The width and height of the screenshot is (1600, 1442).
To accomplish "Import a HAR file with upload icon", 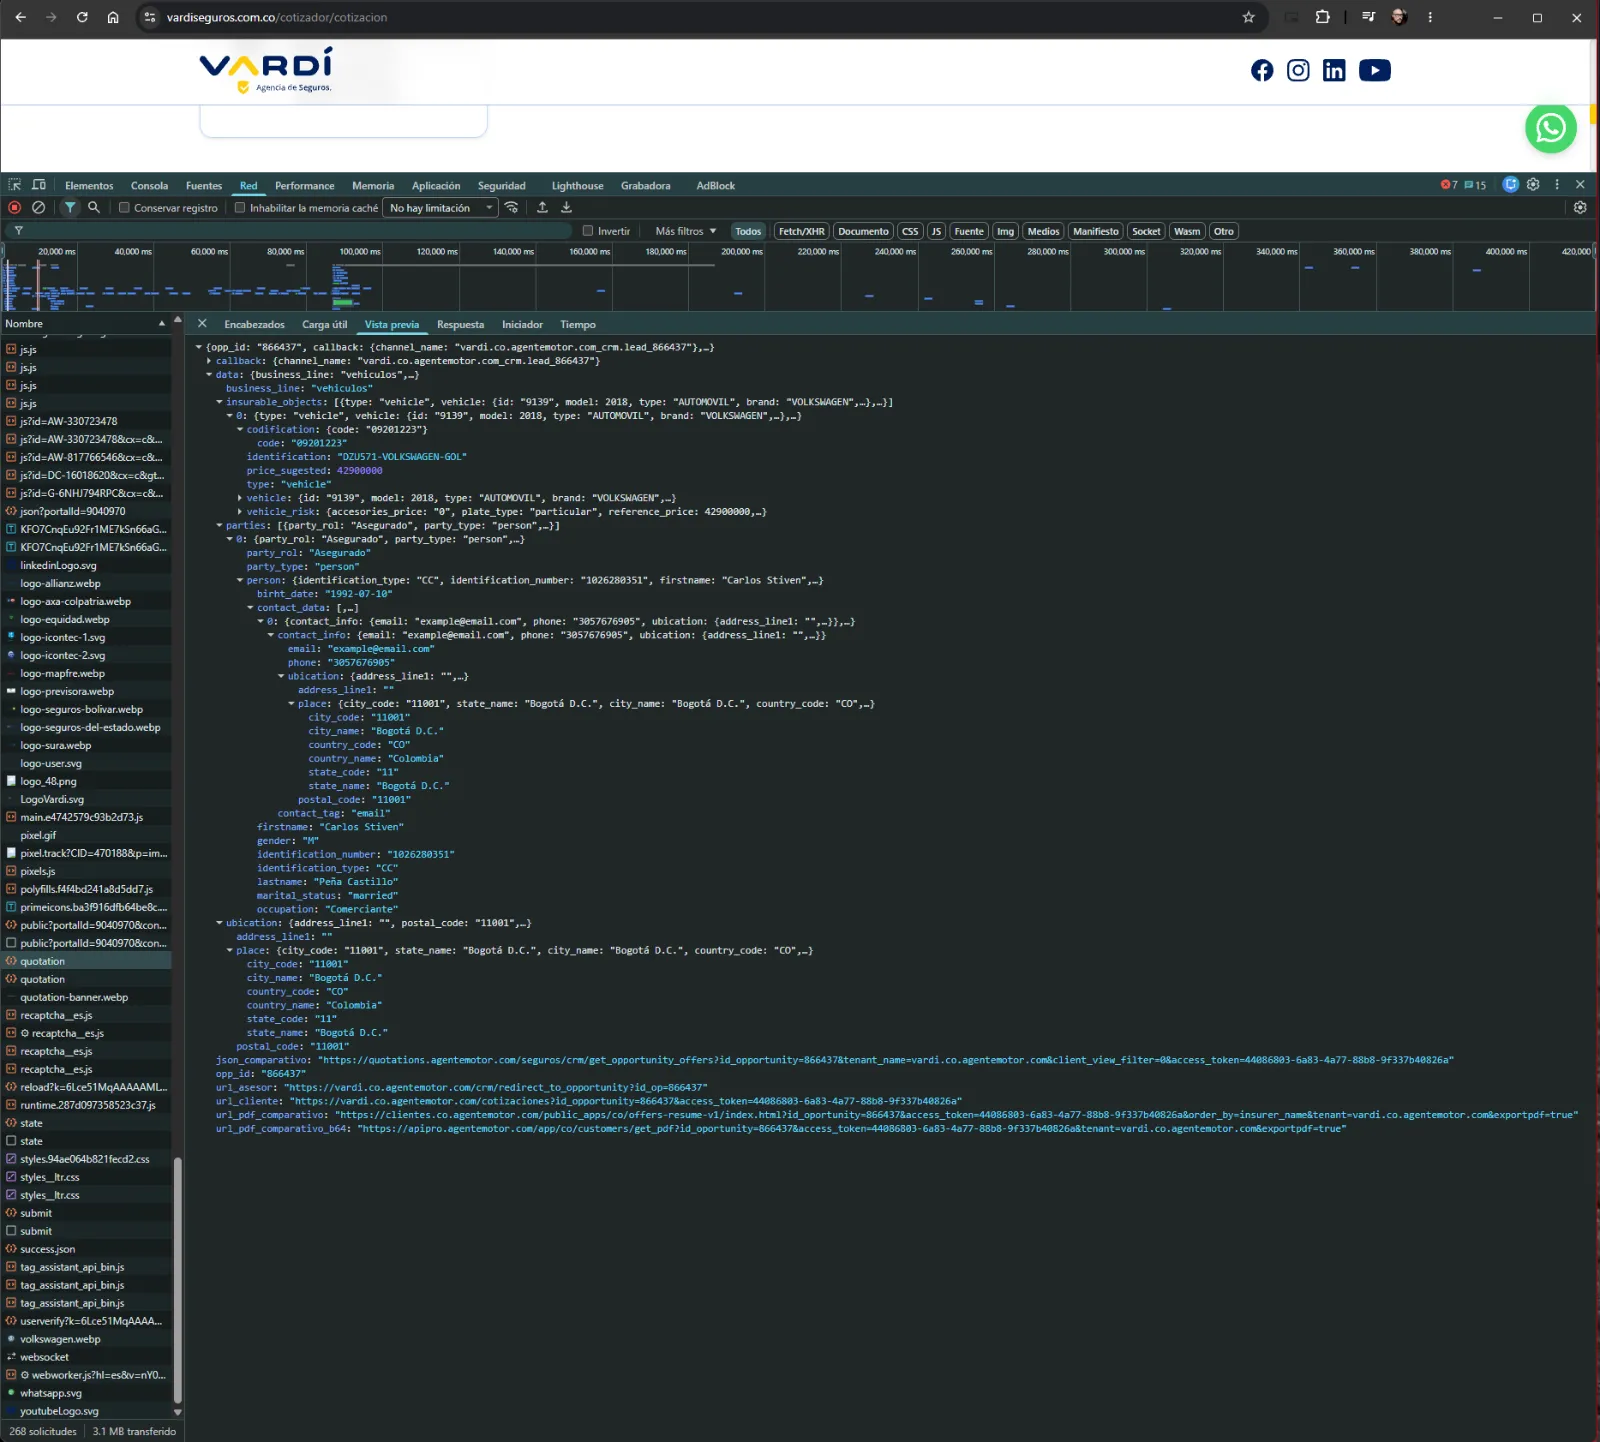I will 542,208.
